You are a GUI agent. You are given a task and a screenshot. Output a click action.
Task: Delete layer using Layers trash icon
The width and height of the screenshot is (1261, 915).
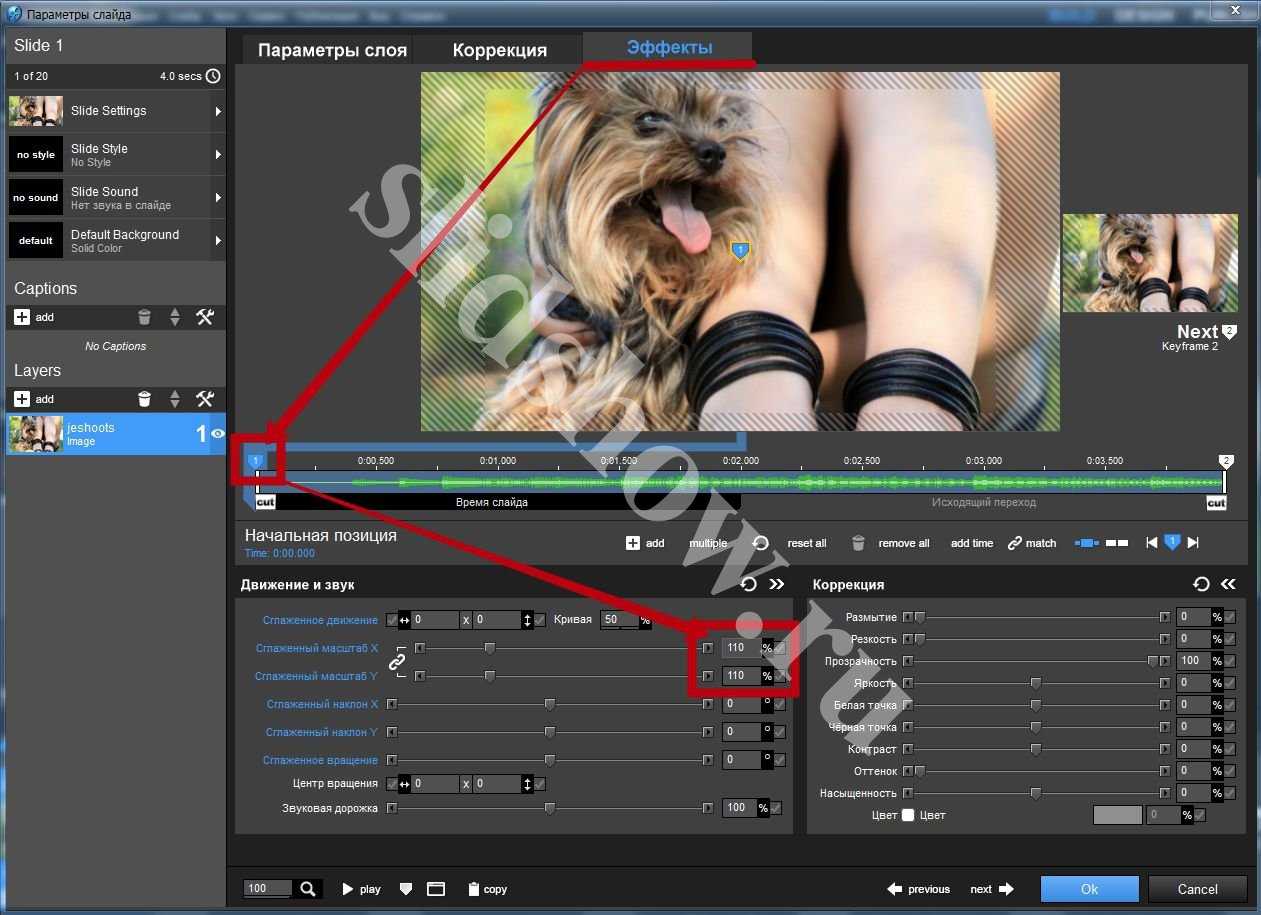click(144, 399)
